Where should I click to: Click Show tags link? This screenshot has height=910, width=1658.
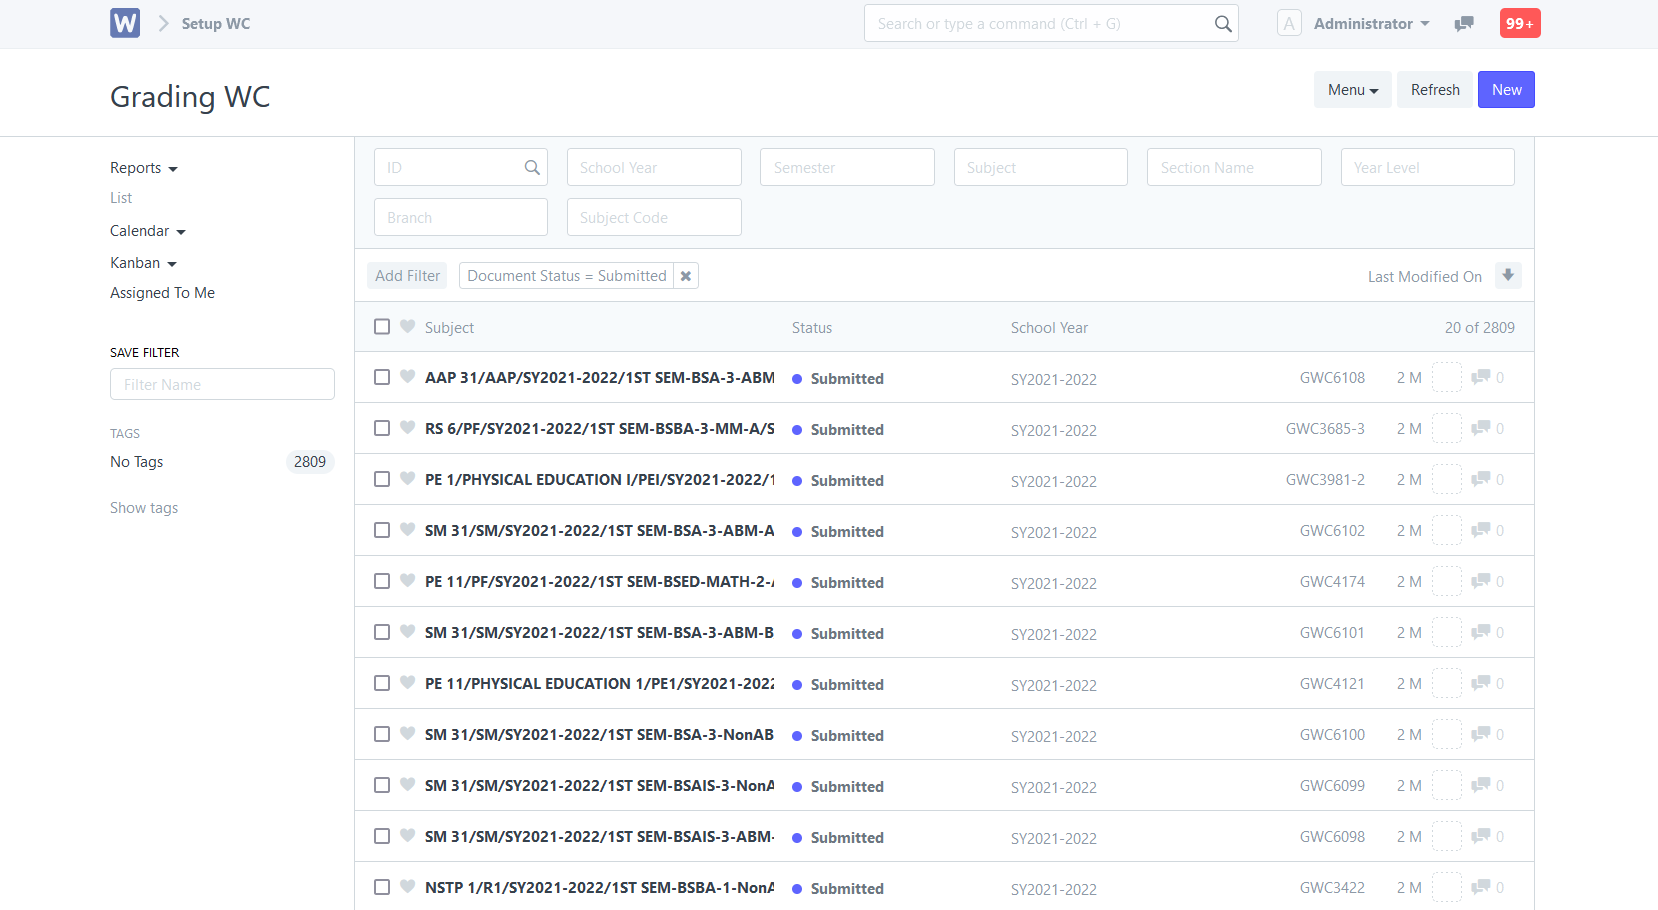coord(144,508)
